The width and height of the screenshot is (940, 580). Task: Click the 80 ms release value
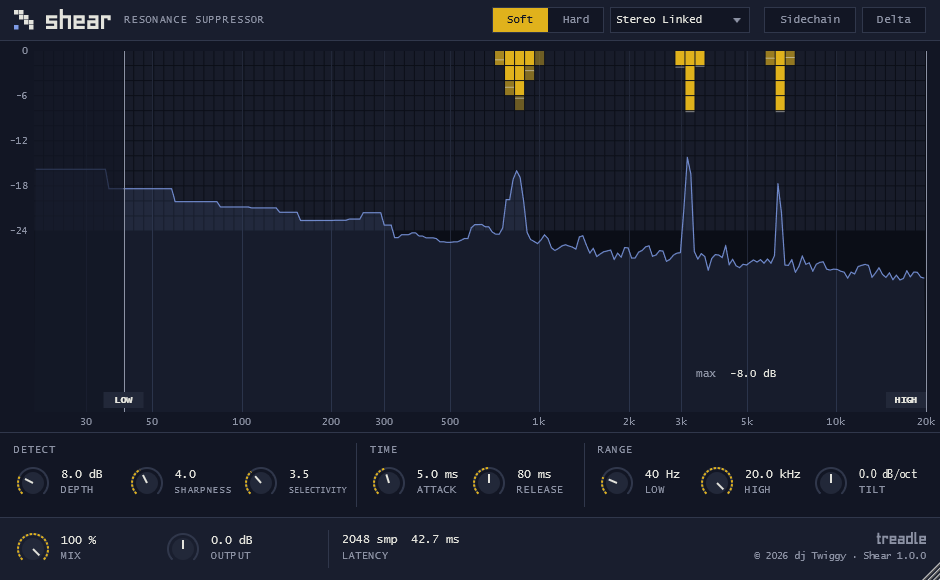(534, 474)
